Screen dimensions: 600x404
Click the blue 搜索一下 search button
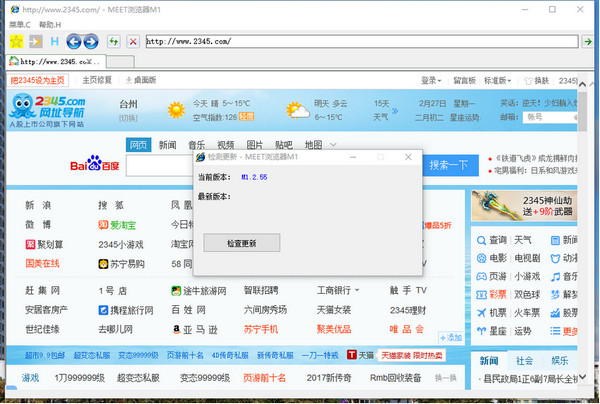[x=447, y=165]
